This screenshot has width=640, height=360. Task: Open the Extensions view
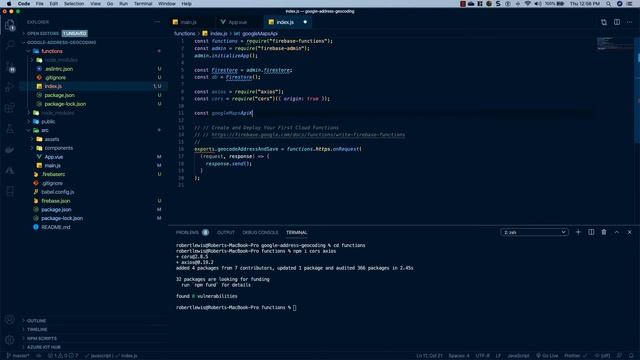pyautogui.click(x=10, y=108)
